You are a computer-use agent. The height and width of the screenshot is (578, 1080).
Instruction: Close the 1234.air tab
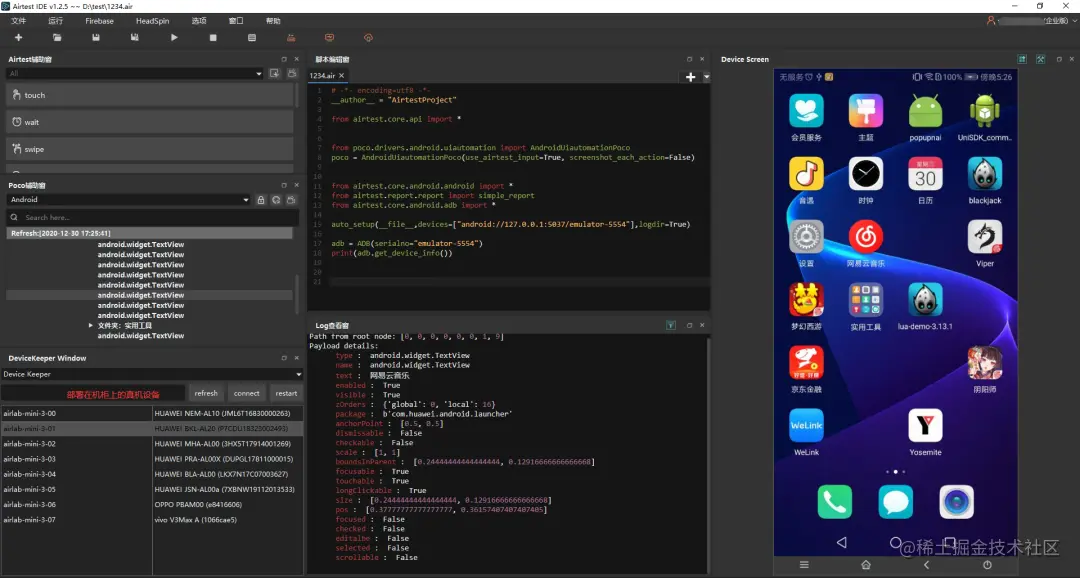(342, 76)
